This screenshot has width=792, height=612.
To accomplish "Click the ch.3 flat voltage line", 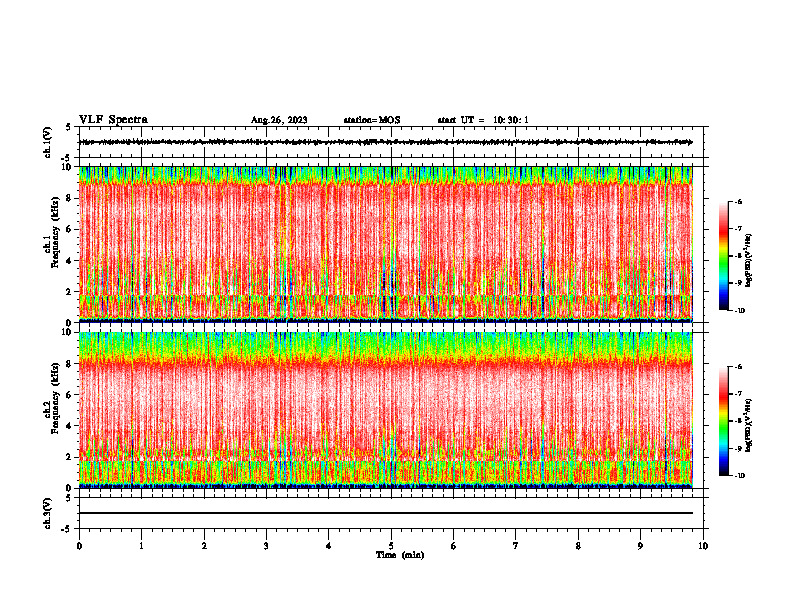I will 386,513.
